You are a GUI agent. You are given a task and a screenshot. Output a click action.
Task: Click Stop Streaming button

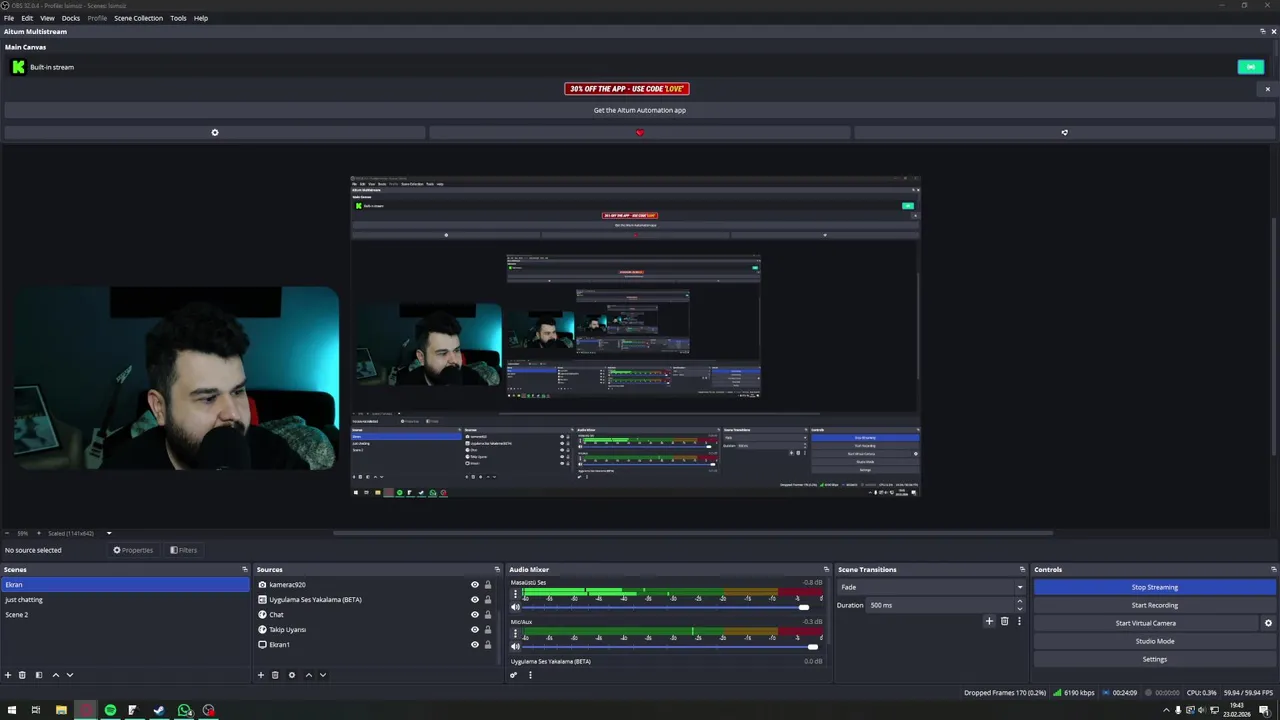click(1155, 587)
